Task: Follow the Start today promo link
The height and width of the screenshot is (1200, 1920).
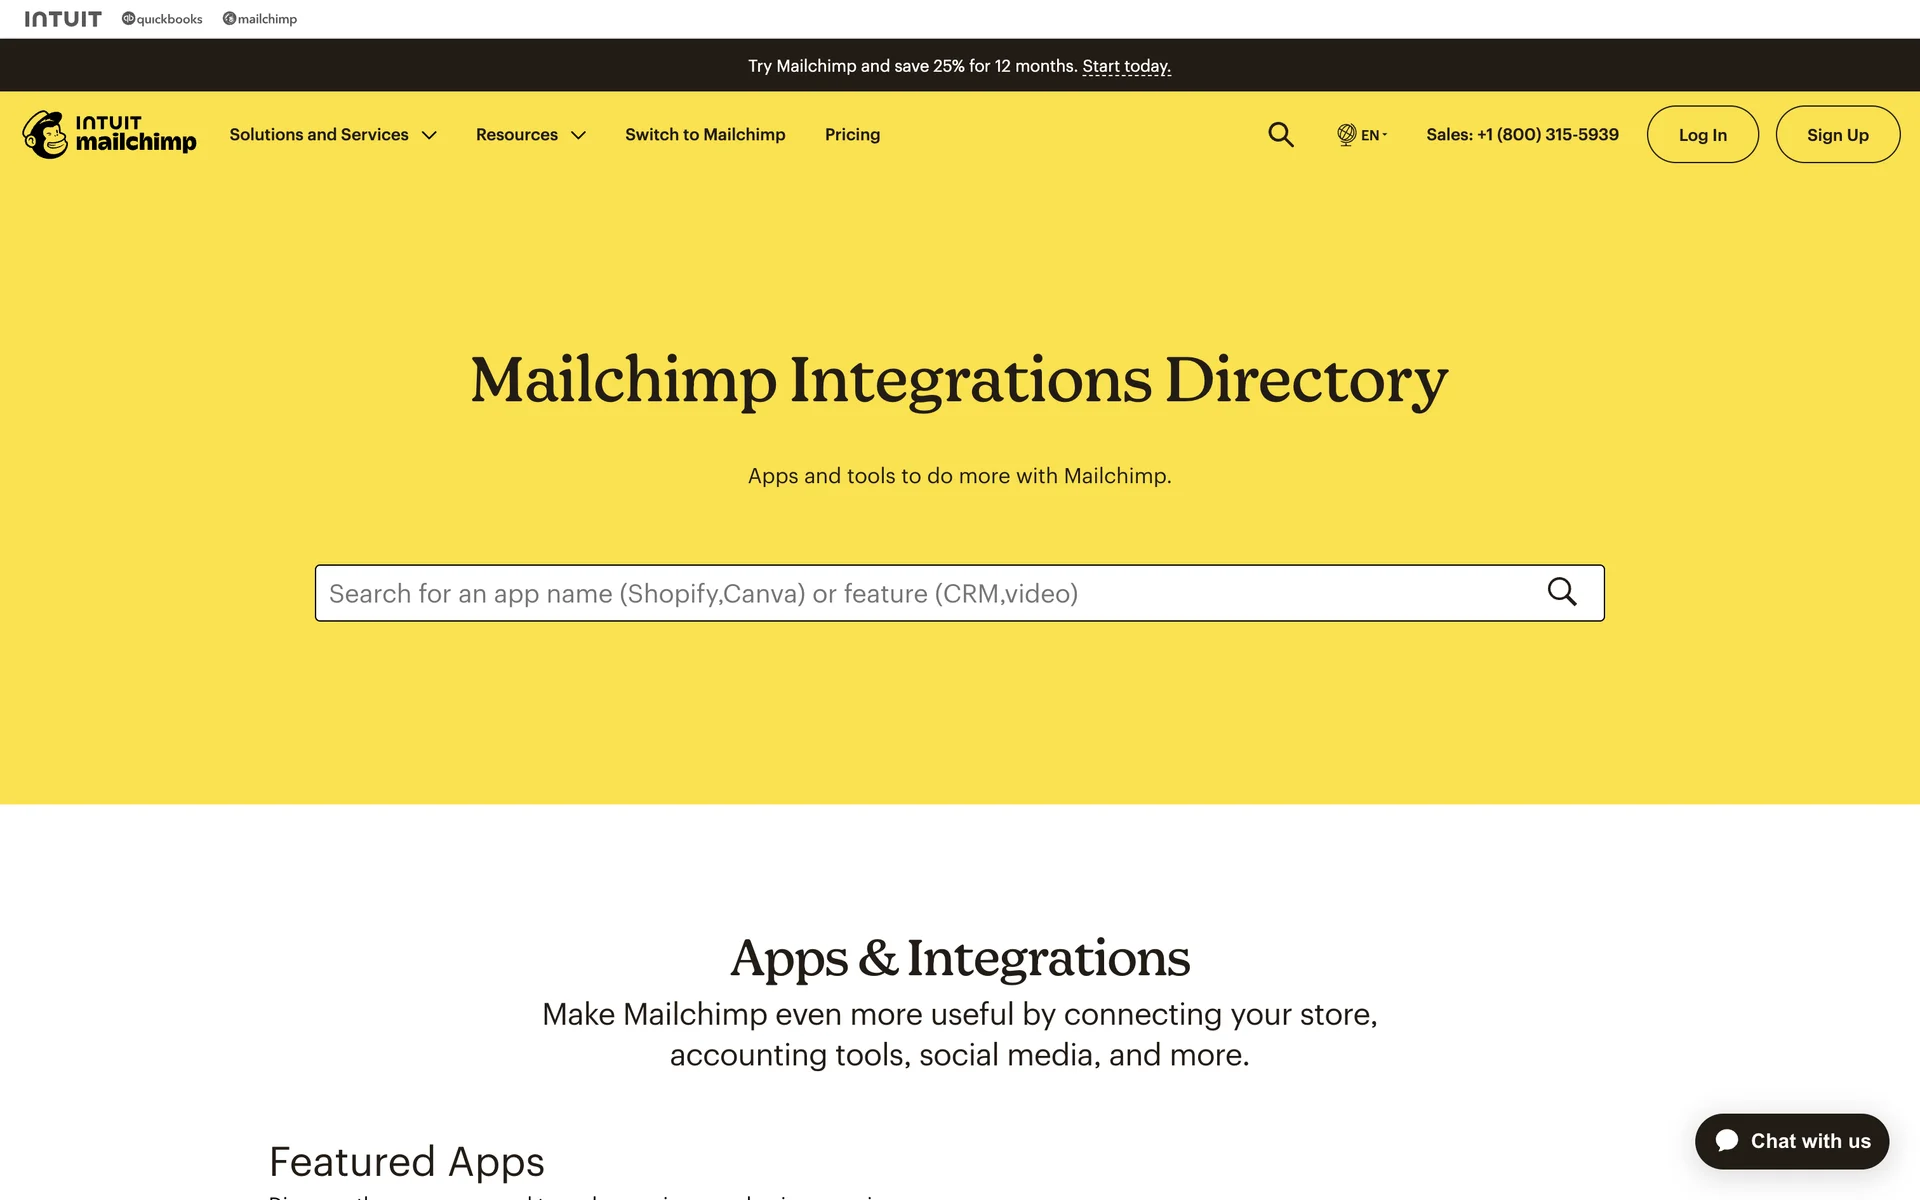Action: [1126, 66]
